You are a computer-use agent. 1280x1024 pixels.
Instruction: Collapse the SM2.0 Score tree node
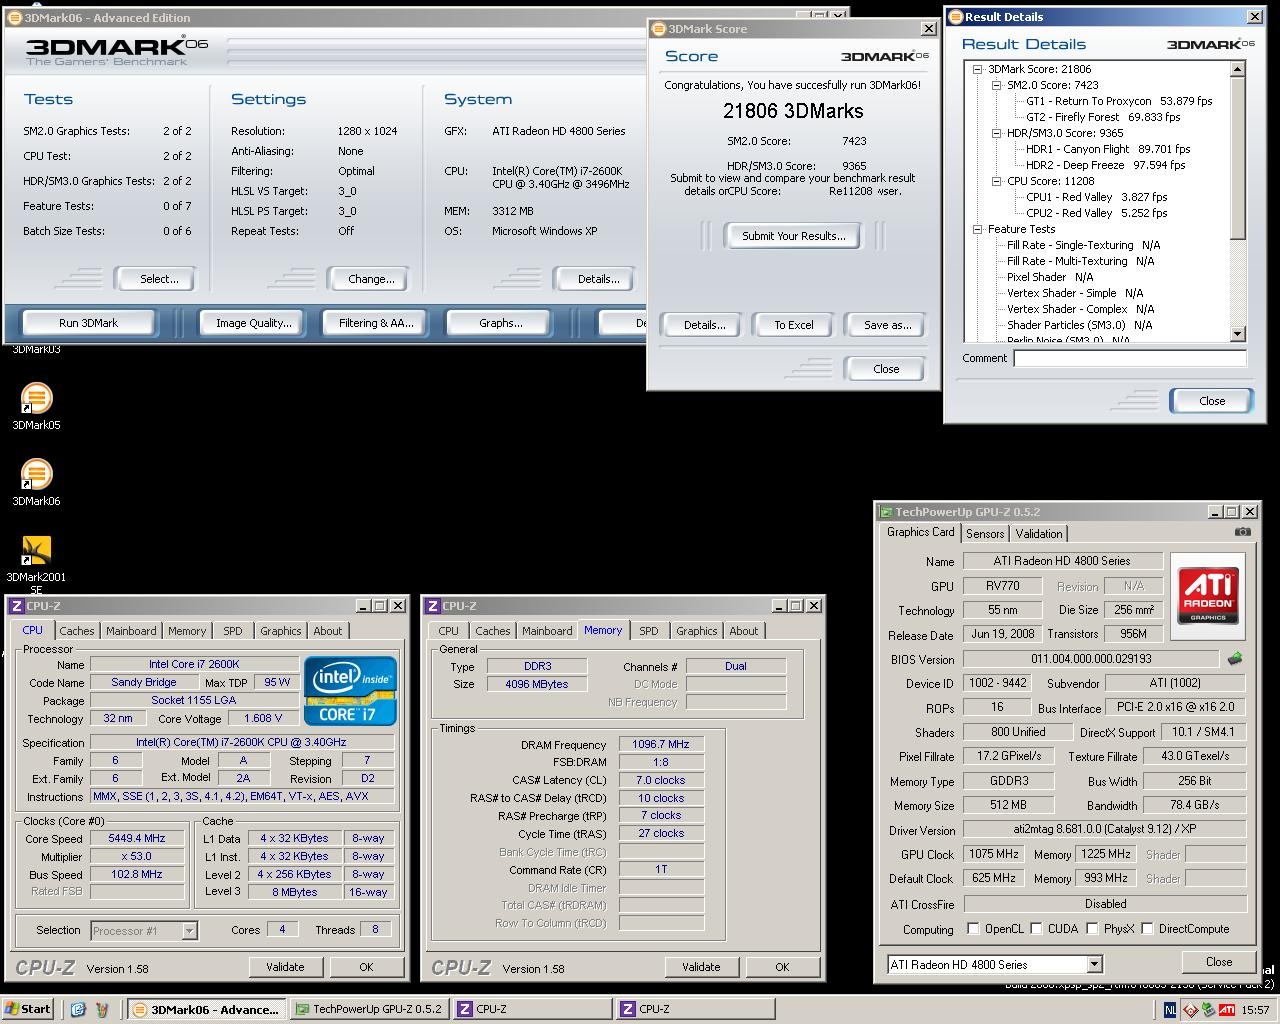click(x=997, y=85)
